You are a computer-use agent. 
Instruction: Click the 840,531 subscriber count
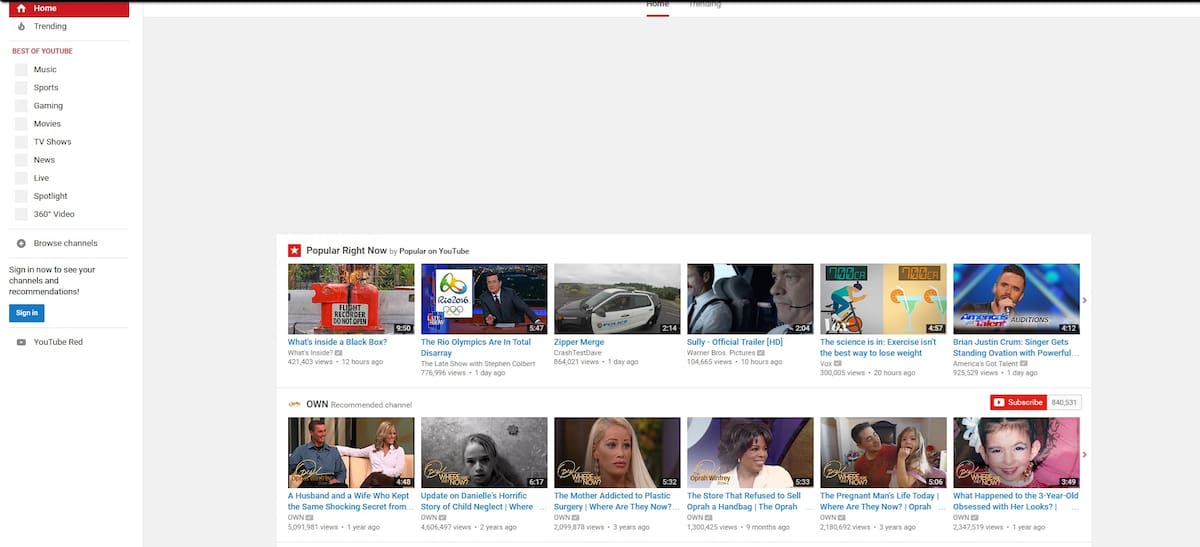click(x=1065, y=402)
